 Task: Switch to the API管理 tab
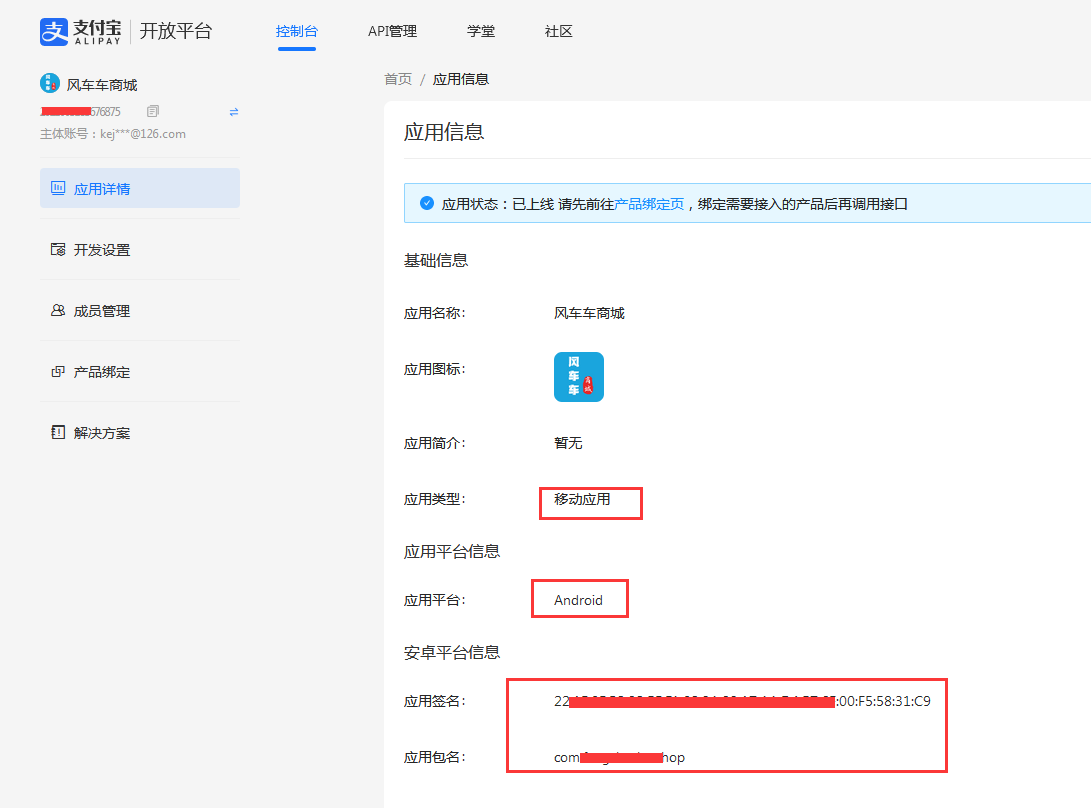(x=392, y=31)
